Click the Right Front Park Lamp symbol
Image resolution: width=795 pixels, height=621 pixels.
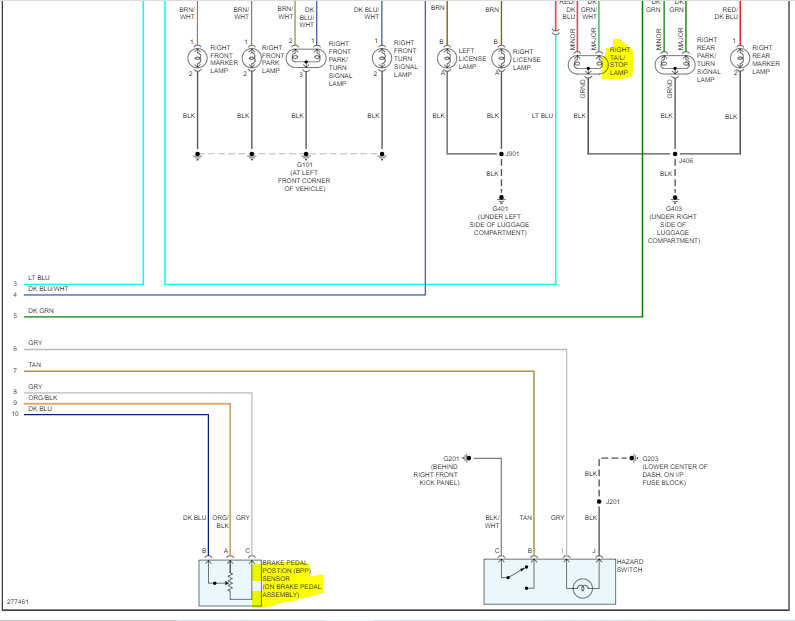coord(251,58)
